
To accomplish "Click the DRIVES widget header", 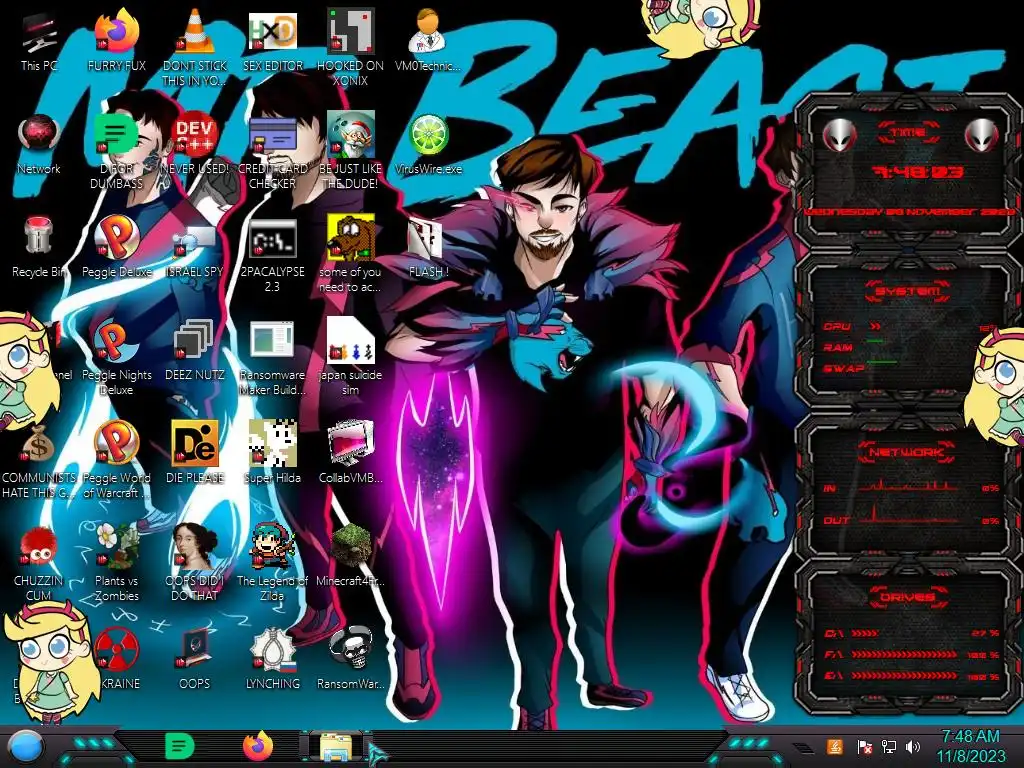I will [x=908, y=597].
